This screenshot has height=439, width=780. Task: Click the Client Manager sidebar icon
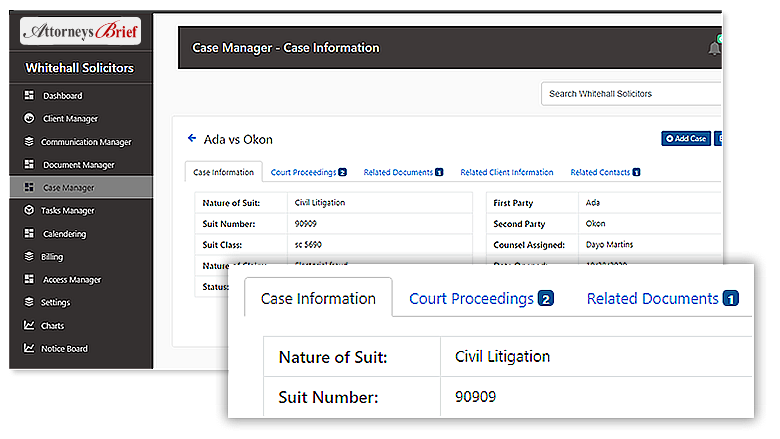pos(30,119)
